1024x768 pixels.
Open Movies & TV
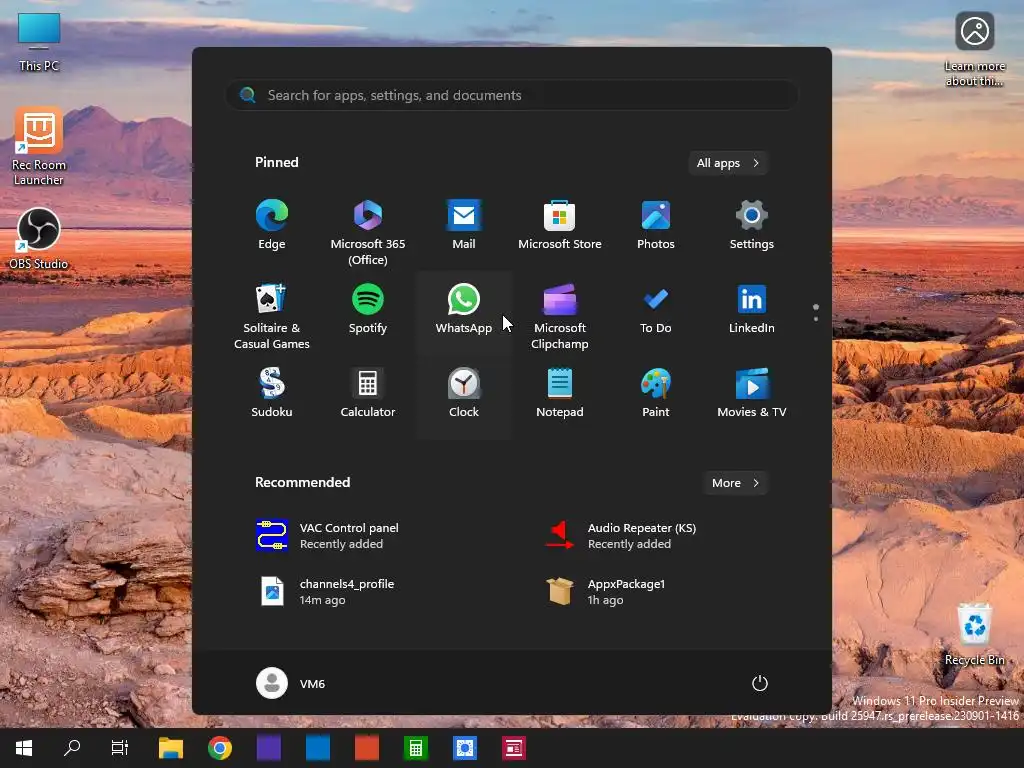tap(752, 393)
